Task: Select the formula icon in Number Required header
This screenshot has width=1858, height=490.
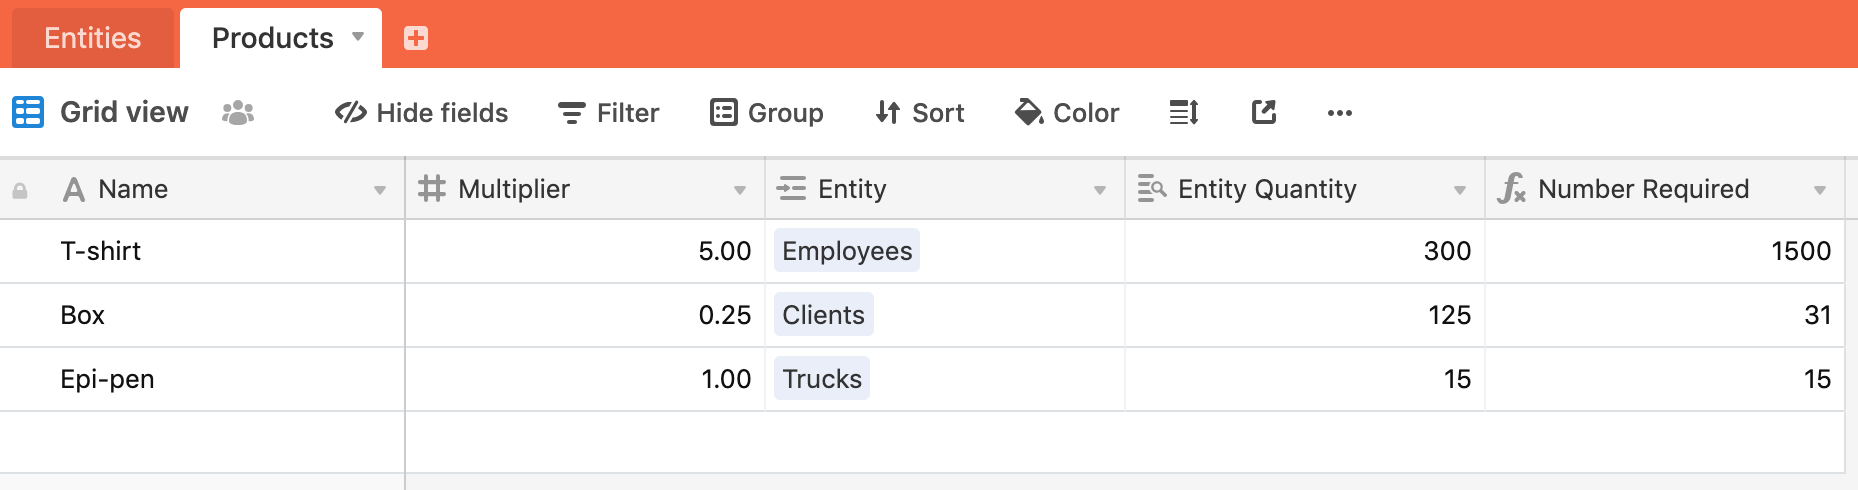Action: click(x=1511, y=188)
